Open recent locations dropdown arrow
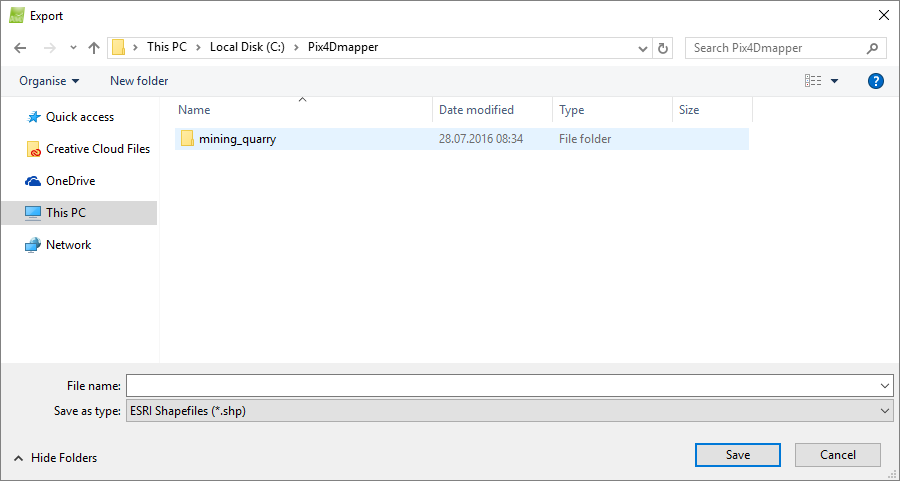The image size is (900, 481). point(73,48)
